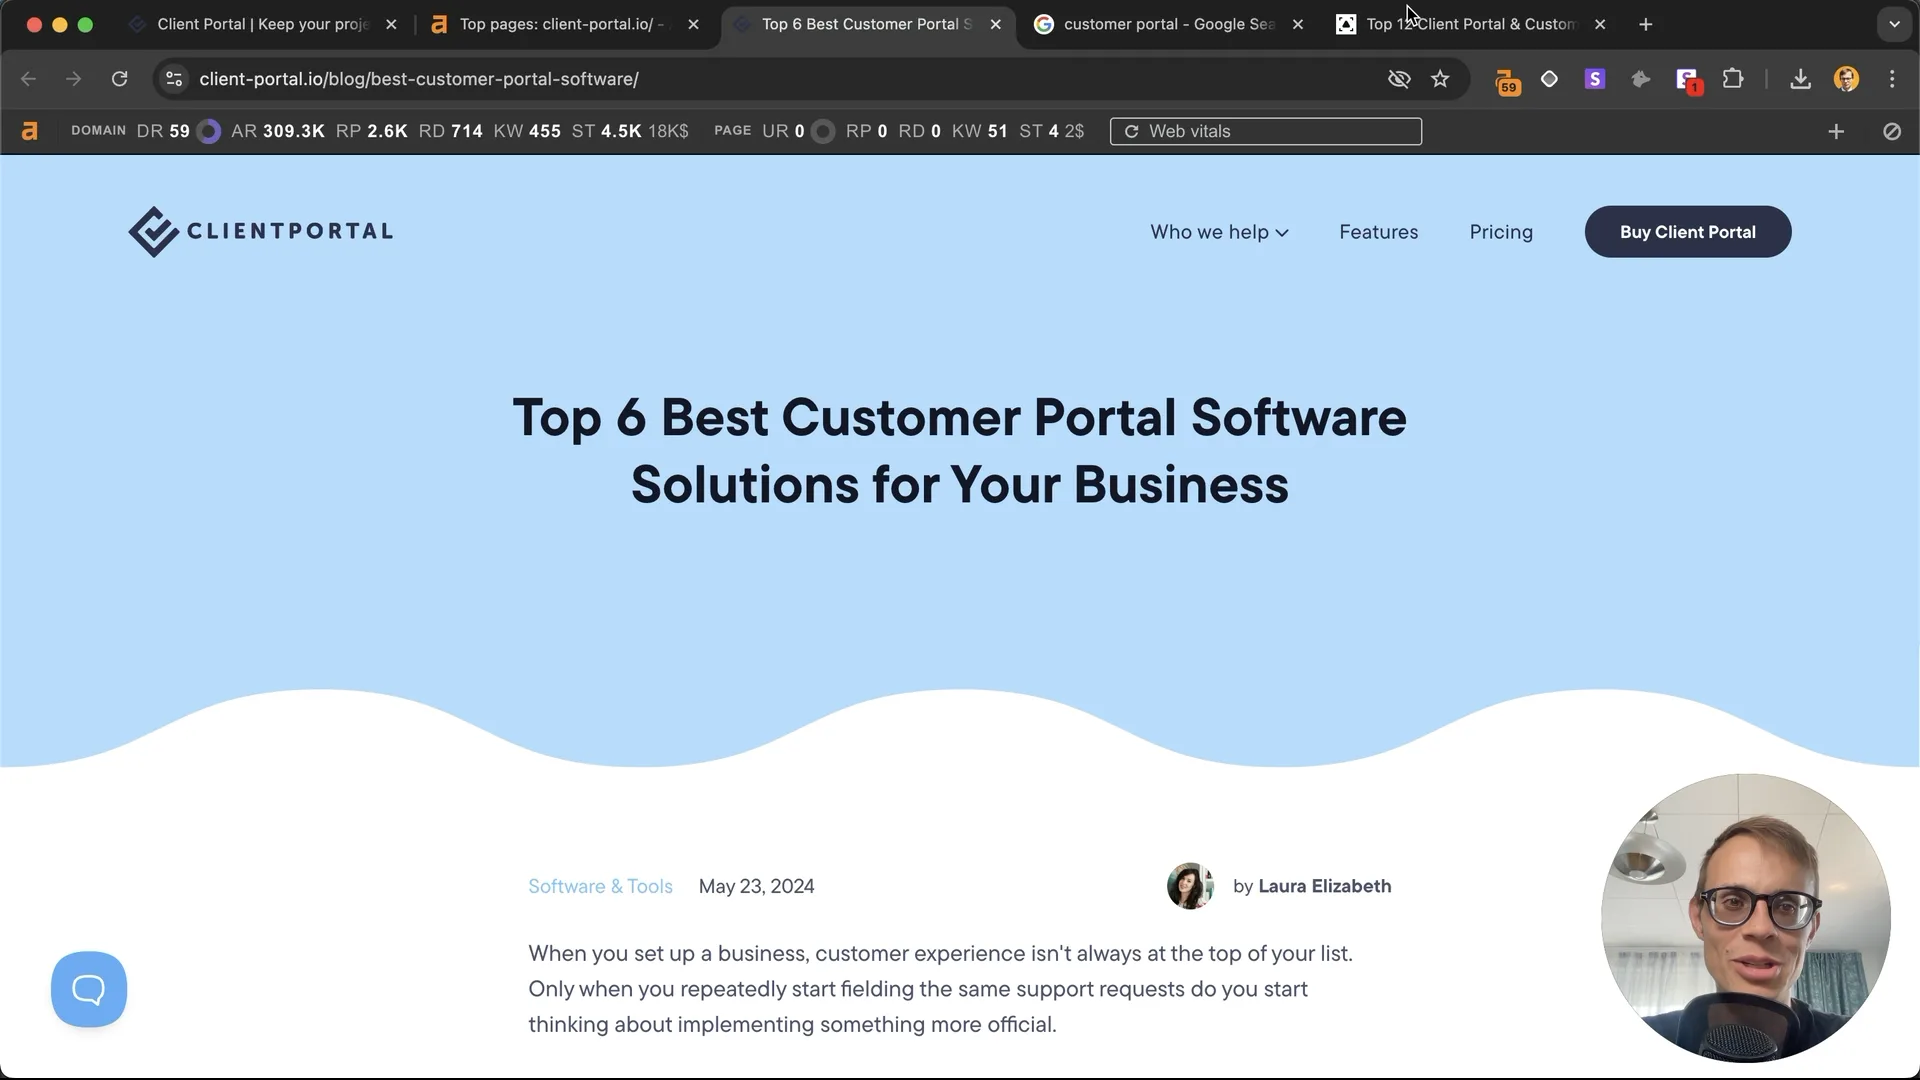Click the plus icon in Ahrefs toolbar
This screenshot has width=1920, height=1080.
[1836, 131]
